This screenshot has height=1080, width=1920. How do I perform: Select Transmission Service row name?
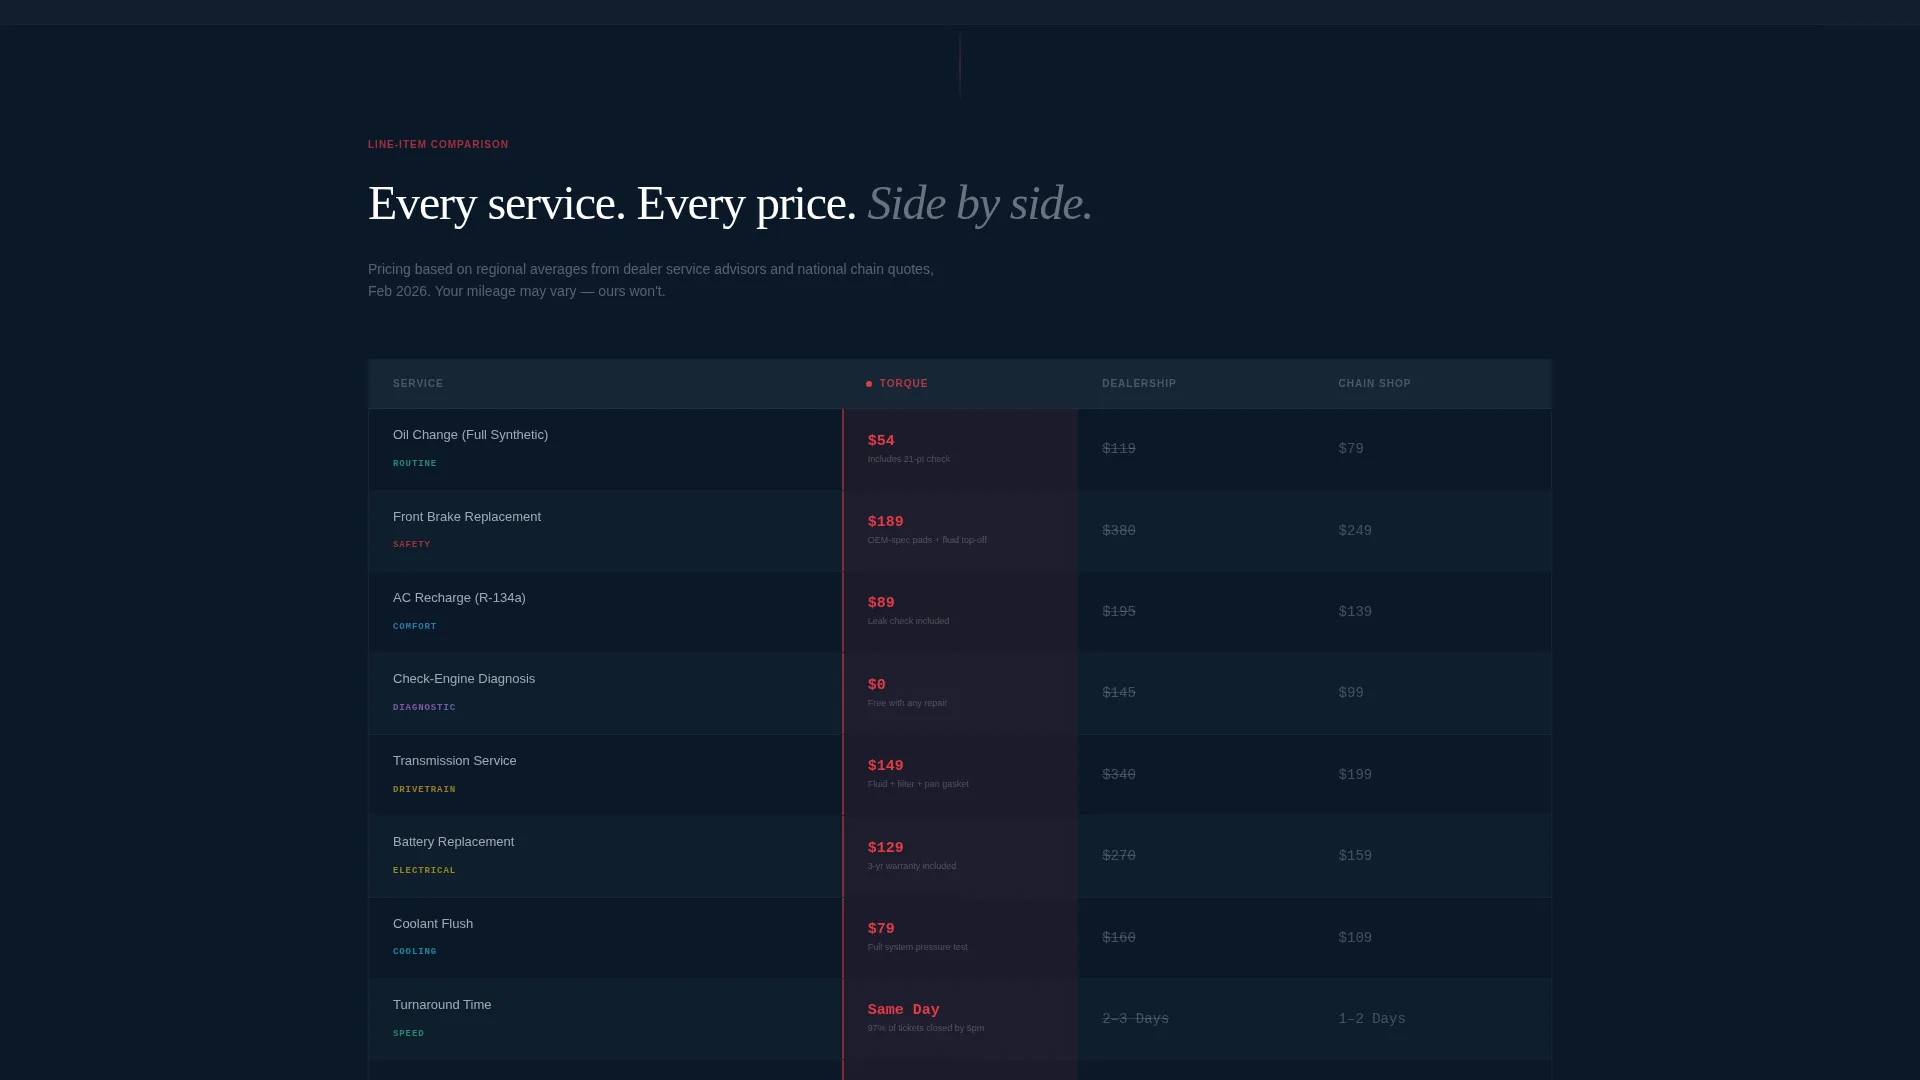click(x=455, y=761)
